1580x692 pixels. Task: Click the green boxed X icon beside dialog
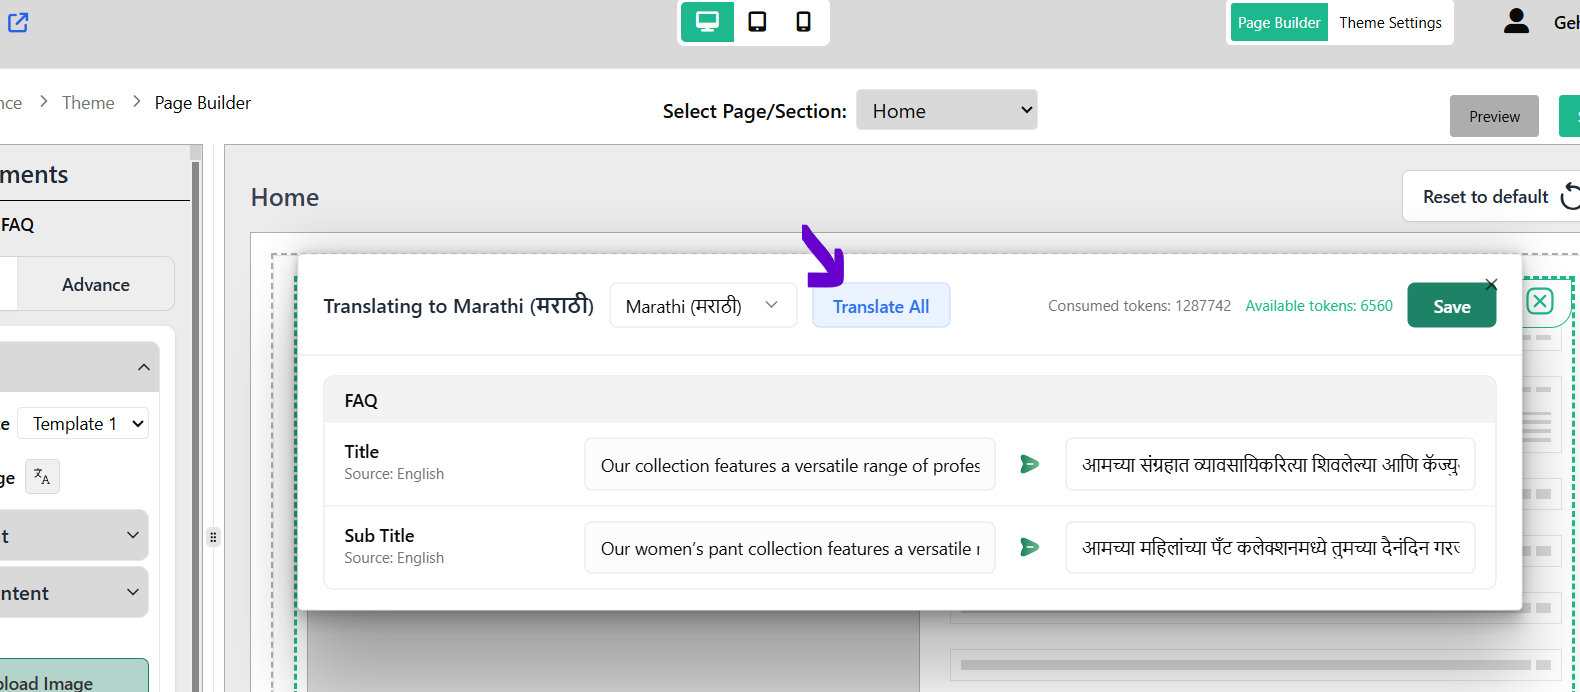point(1540,301)
